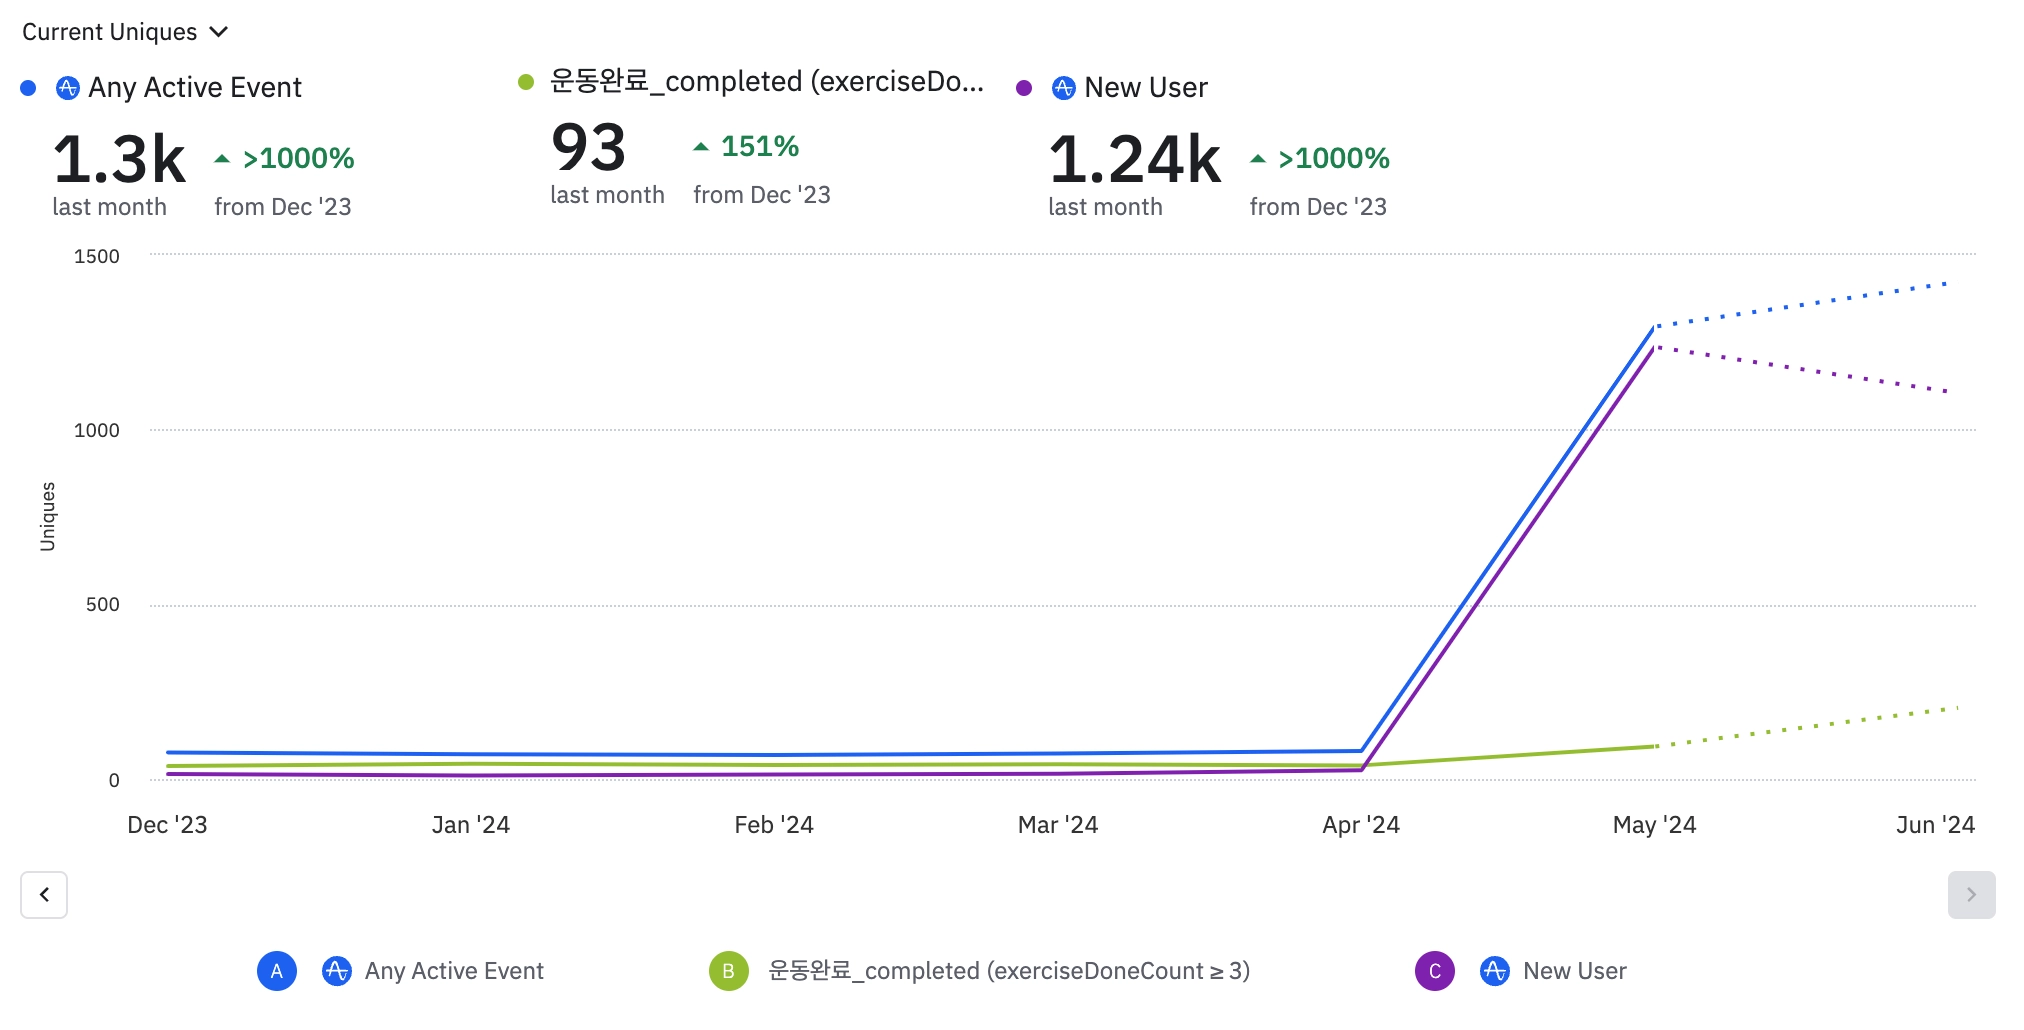Click the vertical Uniques axis title
The width and height of the screenshot is (2024, 1030).
(47, 516)
